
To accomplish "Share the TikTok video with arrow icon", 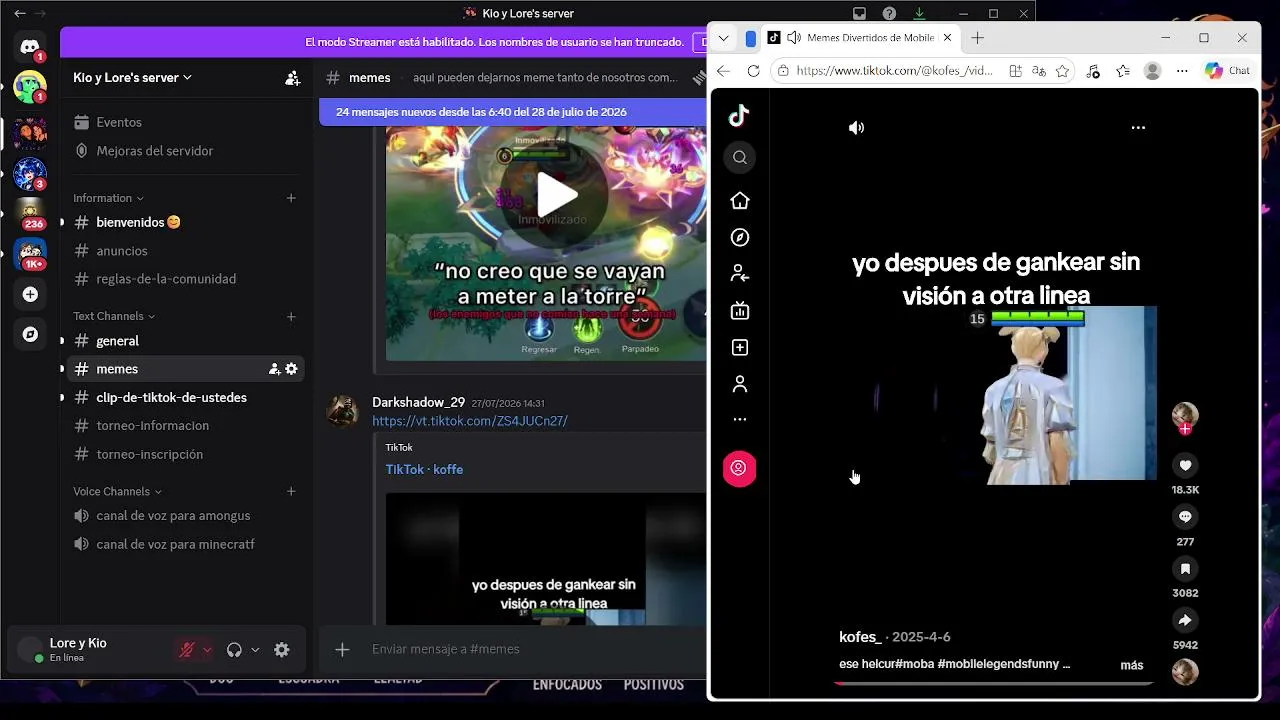I will [1185, 620].
